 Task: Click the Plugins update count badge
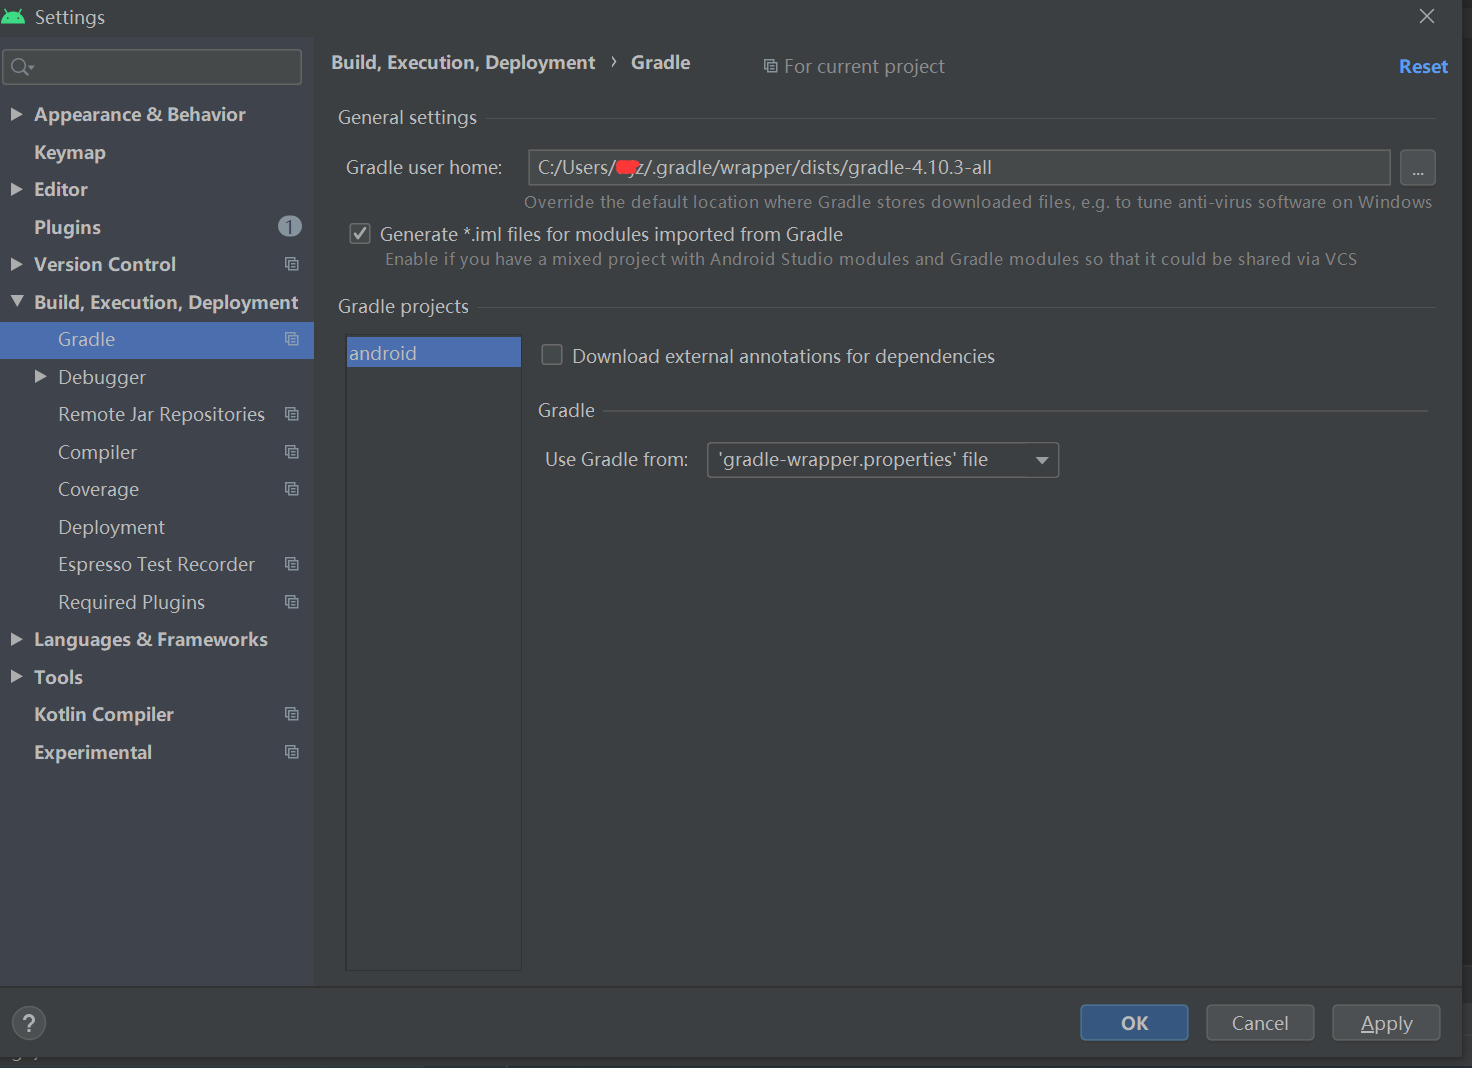[290, 227]
